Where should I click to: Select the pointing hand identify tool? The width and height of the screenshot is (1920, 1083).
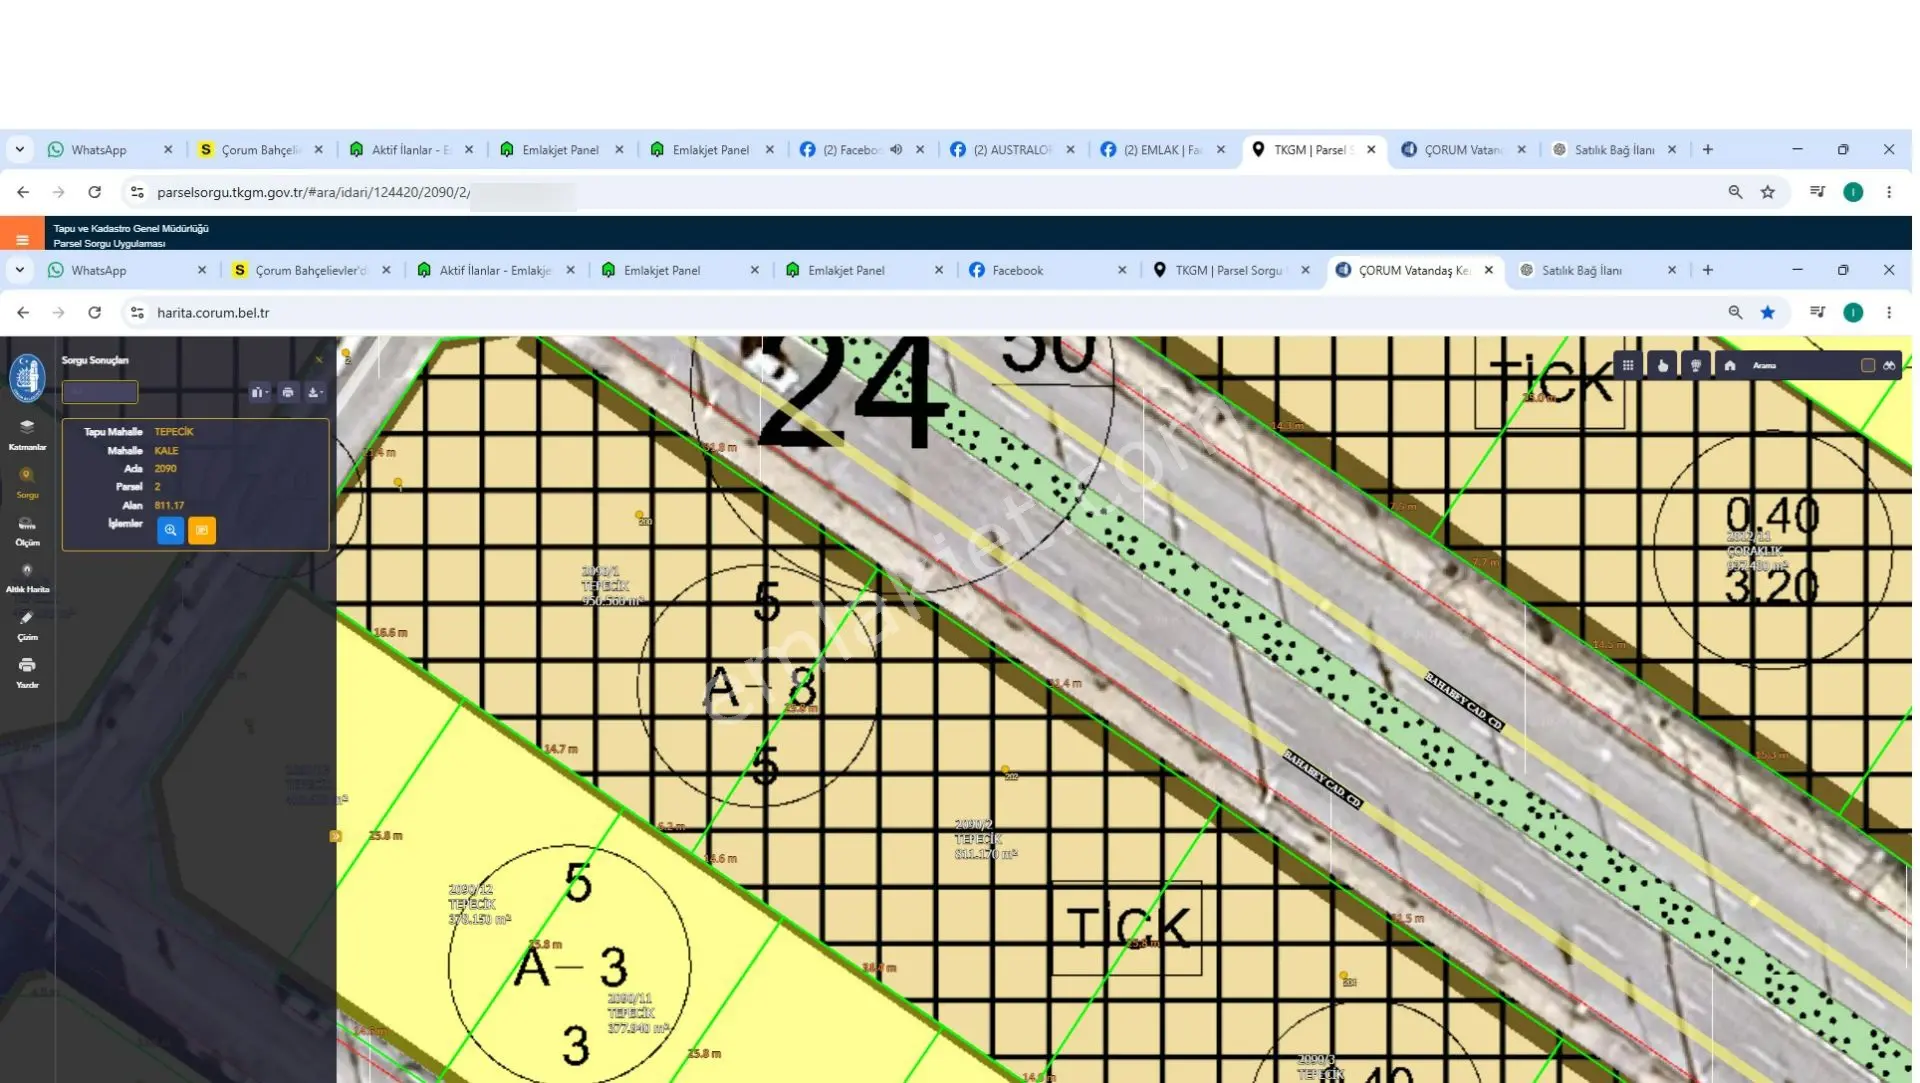click(1662, 365)
